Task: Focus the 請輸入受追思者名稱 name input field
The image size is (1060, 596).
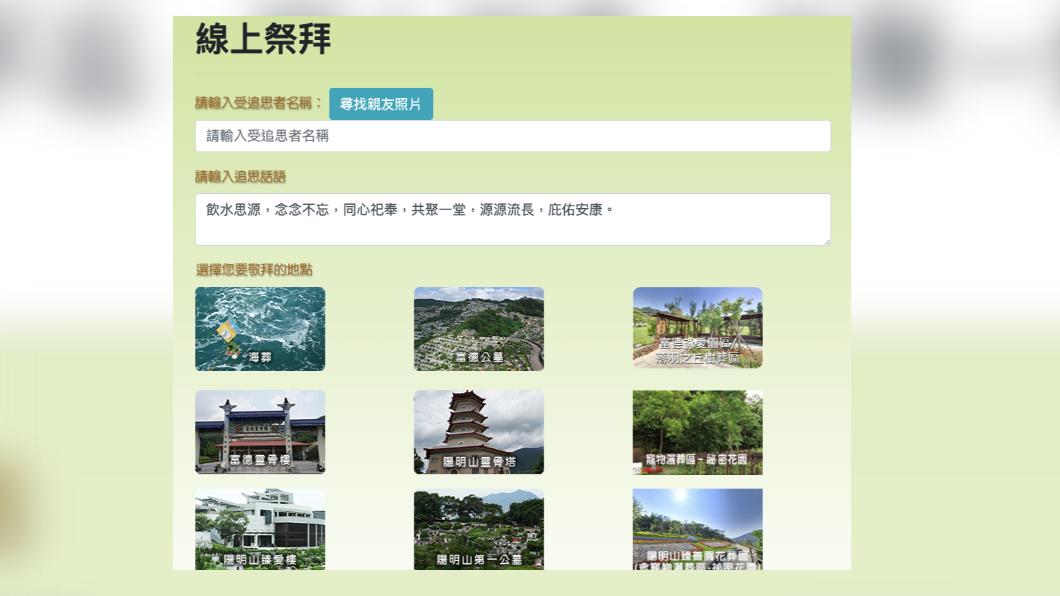Action: 512,136
